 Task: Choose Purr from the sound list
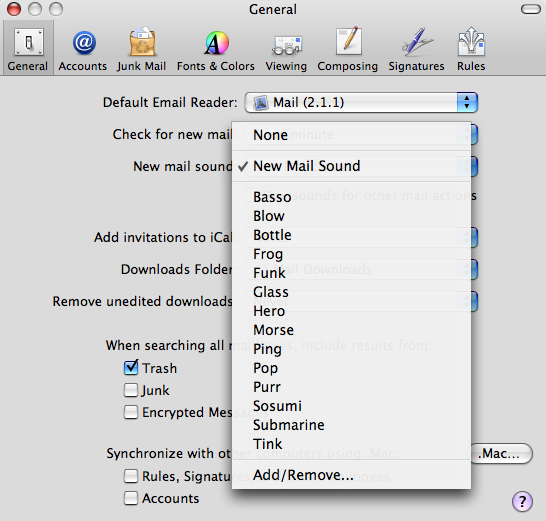click(x=351, y=387)
